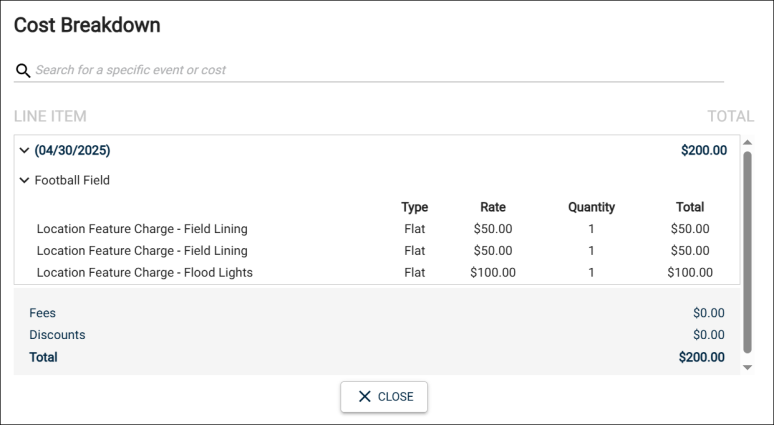This screenshot has height=425, width=774.
Task: Click the $100.00 Flood Lights rate value
Action: pos(492,272)
